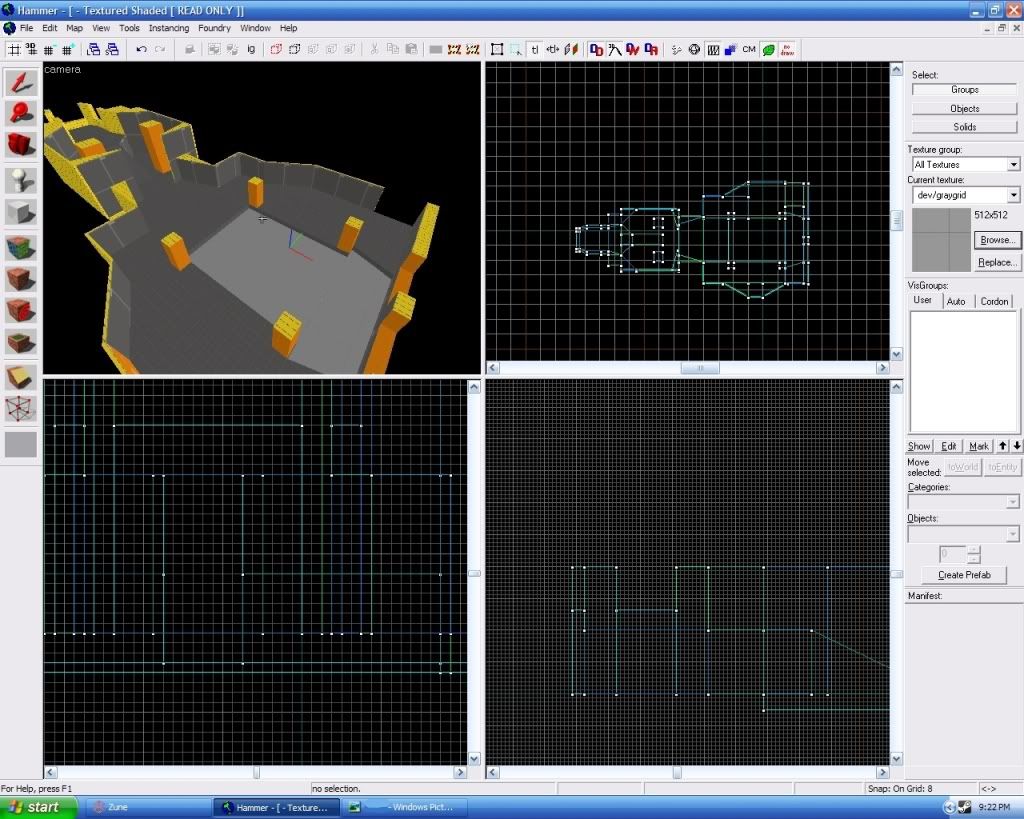1024x819 pixels.
Task: Expand the Current texture dropdown
Action: click(x=1013, y=195)
